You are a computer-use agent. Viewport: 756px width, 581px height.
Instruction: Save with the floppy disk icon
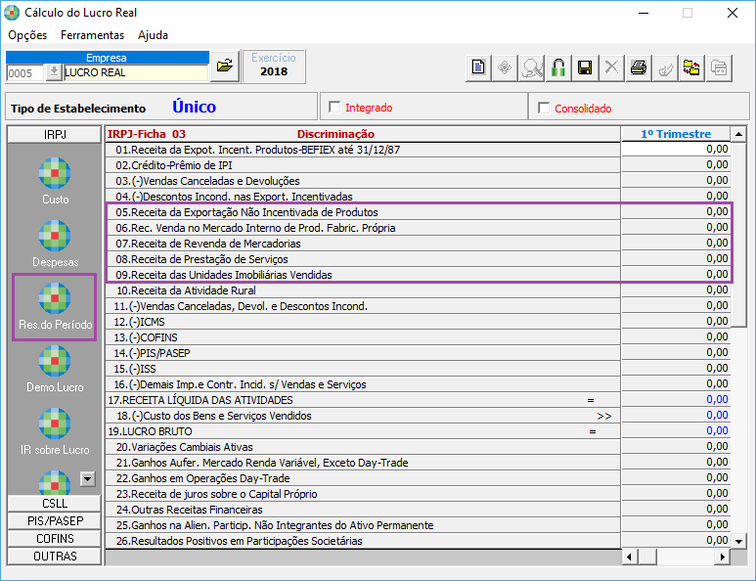pos(585,67)
